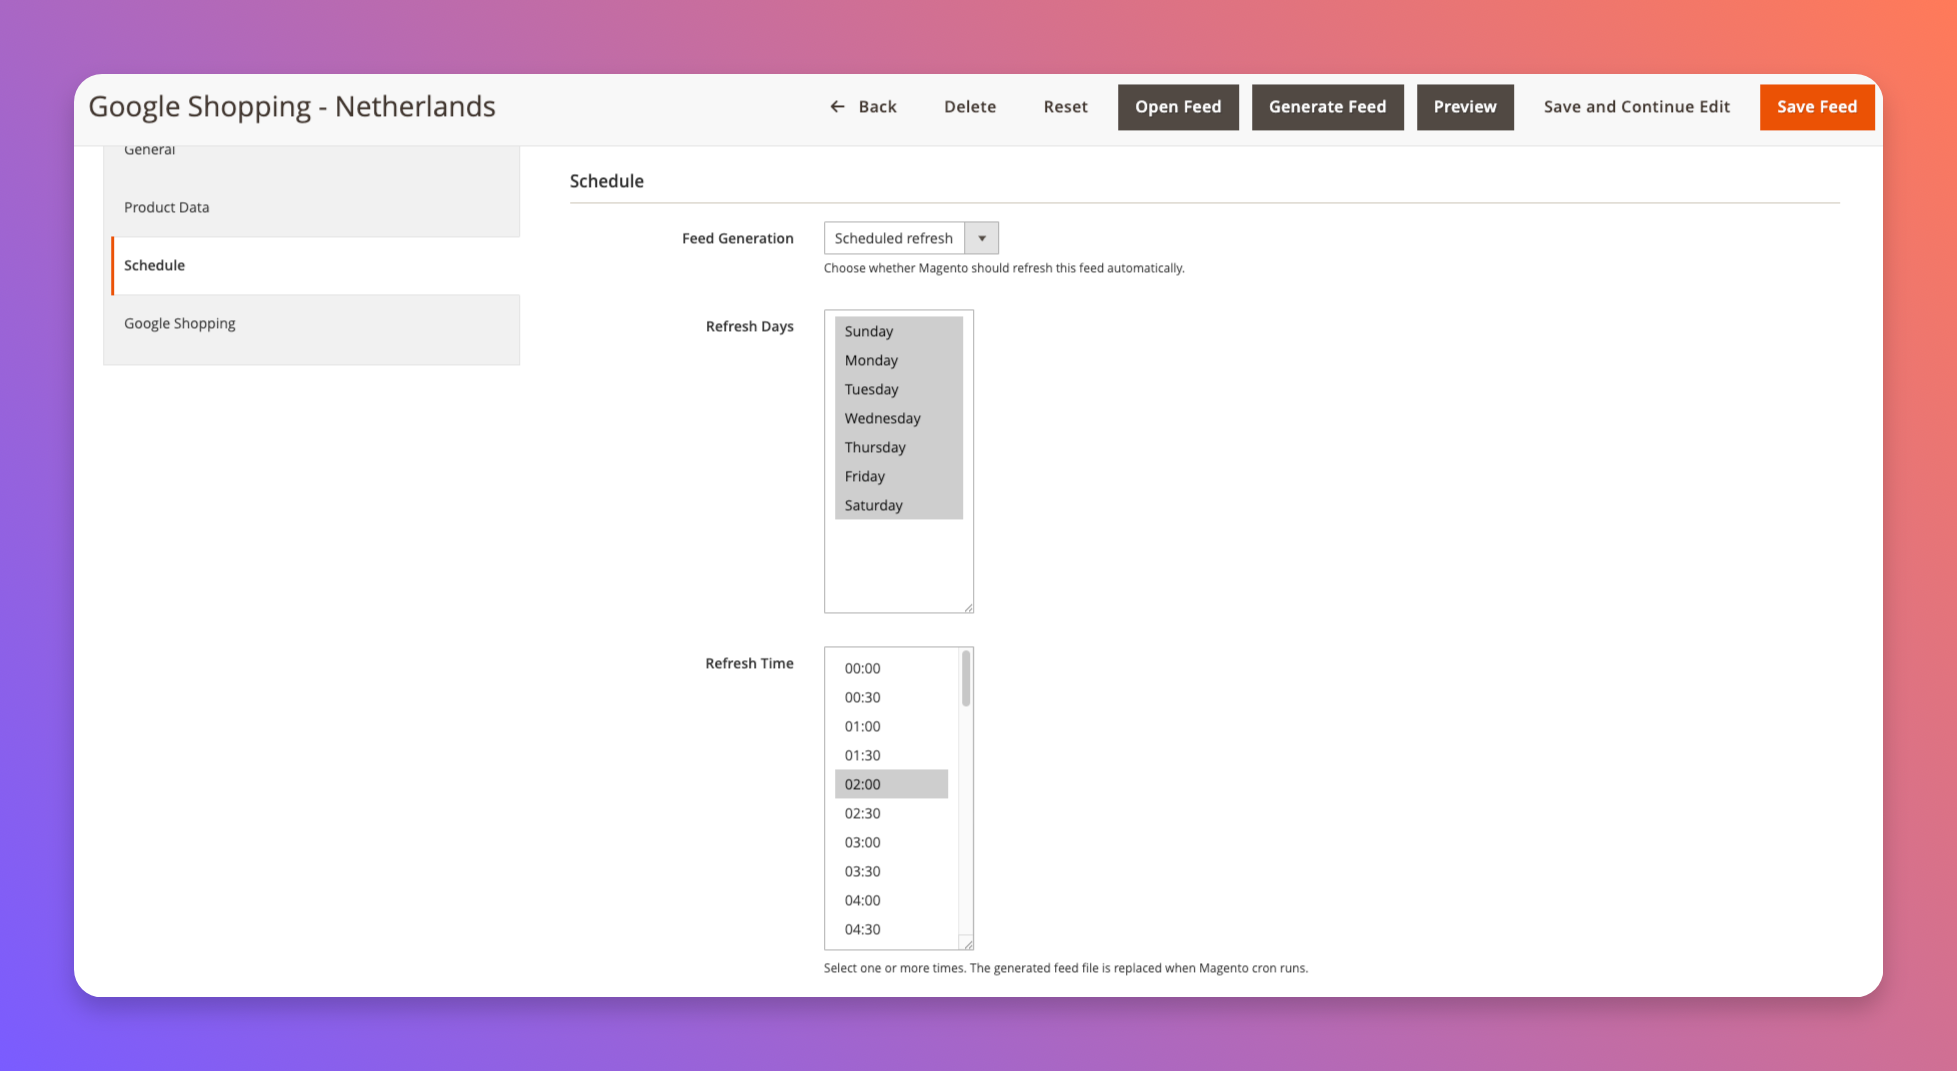Choose 04:30 in Refresh Time list
Image resolution: width=1957 pixels, height=1071 pixels.
891,929
